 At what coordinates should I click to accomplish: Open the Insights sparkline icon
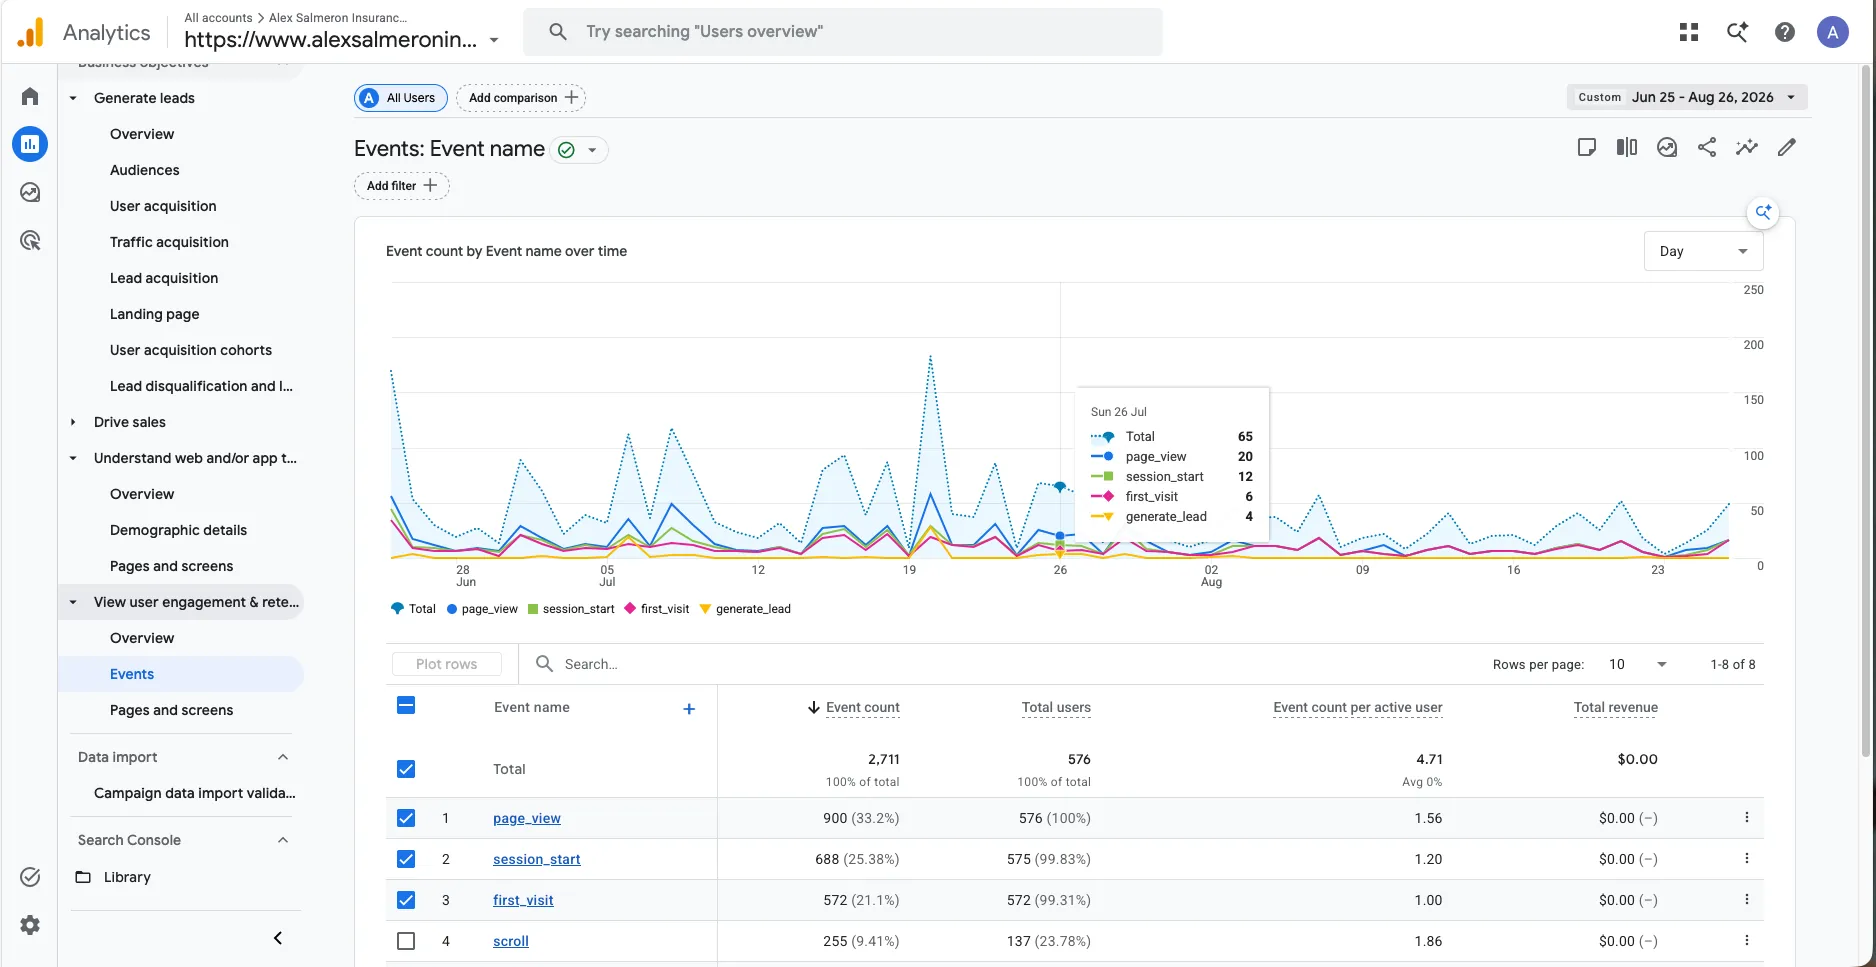tap(1747, 147)
